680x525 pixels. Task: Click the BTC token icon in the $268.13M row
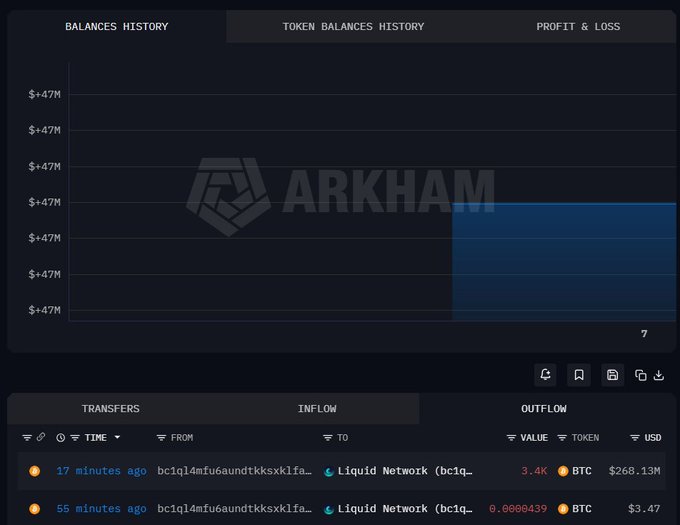pos(563,471)
